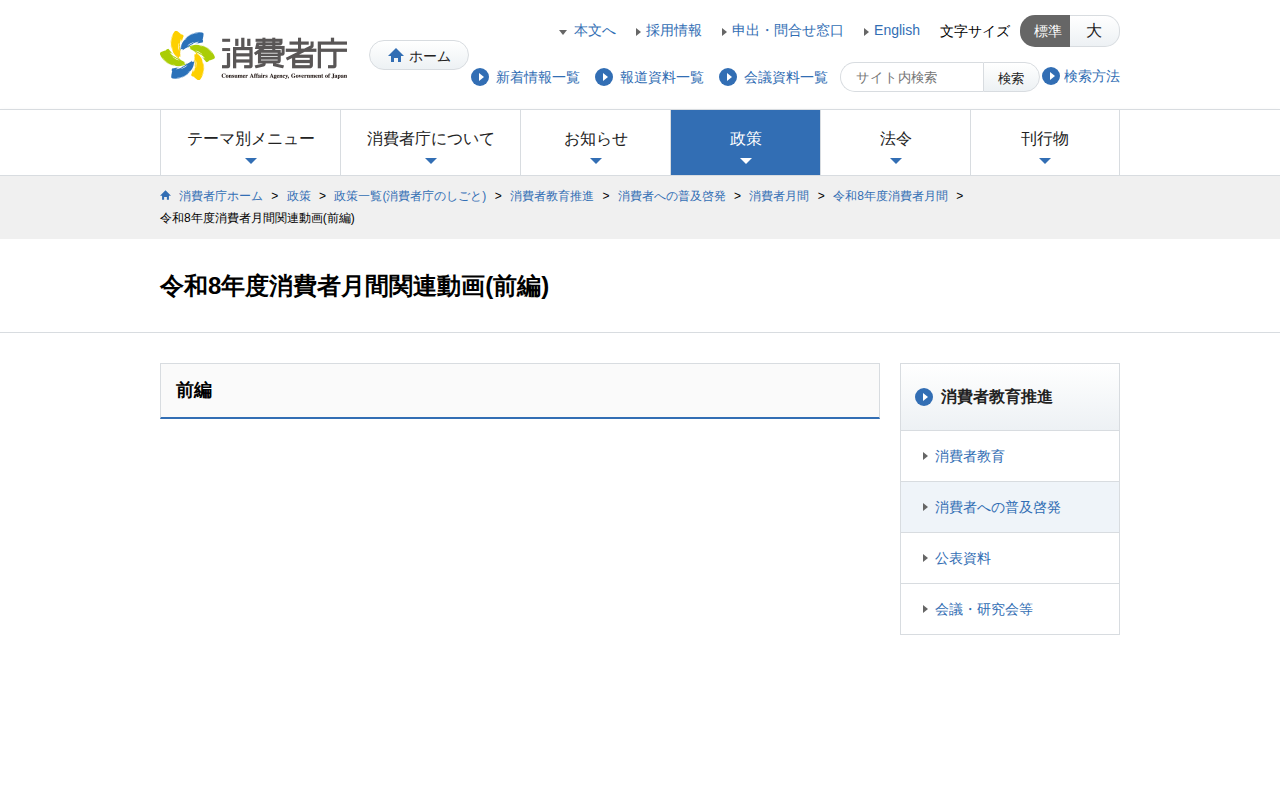Viewport: 1280px width, 800px height.
Task: Open the 採用情報 link
Action: coord(674,31)
